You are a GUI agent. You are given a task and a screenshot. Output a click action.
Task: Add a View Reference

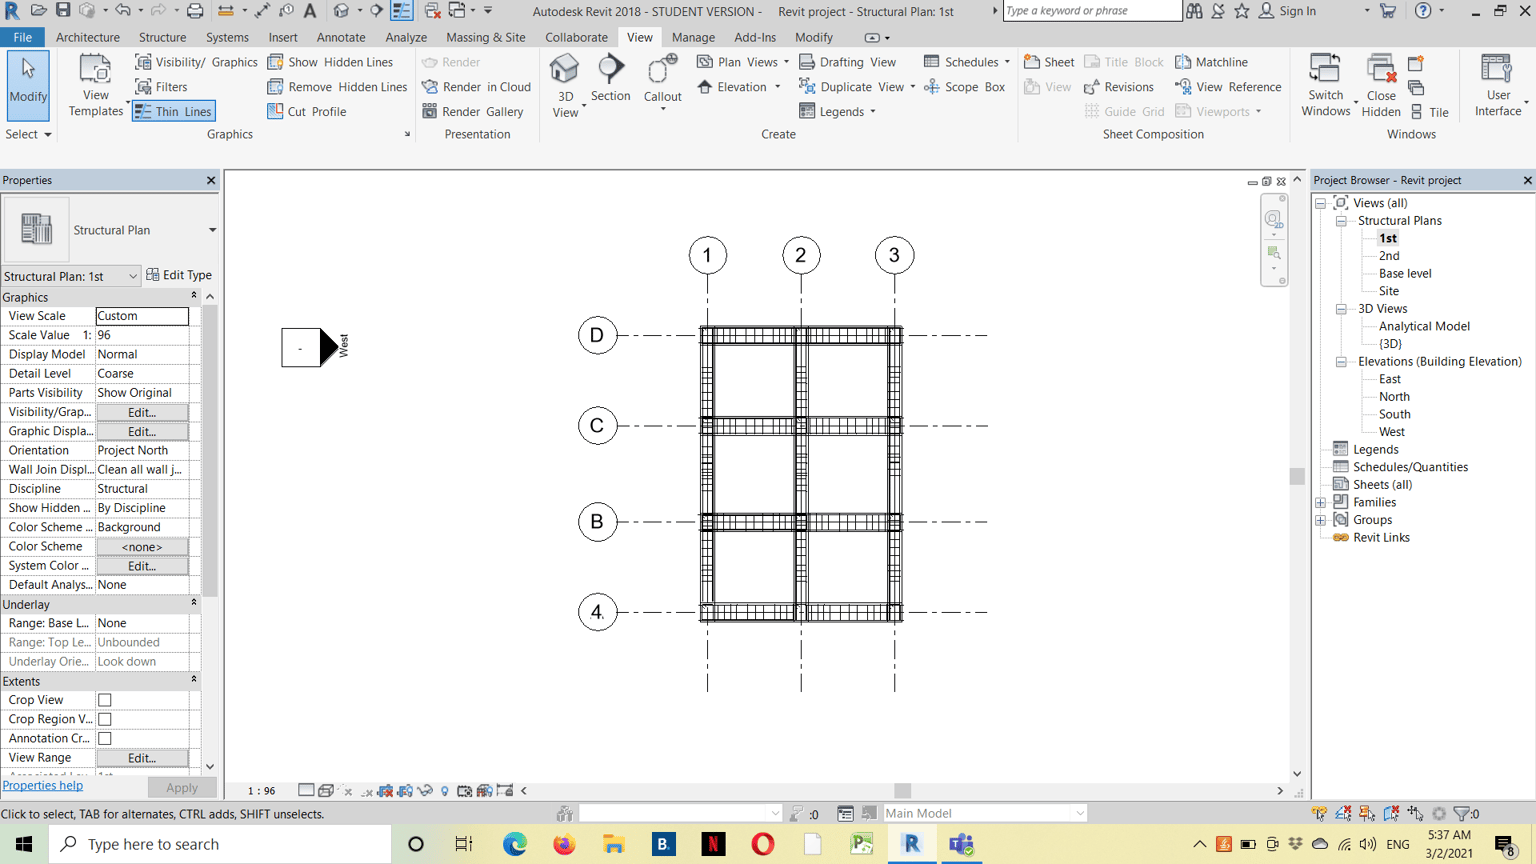[1228, 87]
